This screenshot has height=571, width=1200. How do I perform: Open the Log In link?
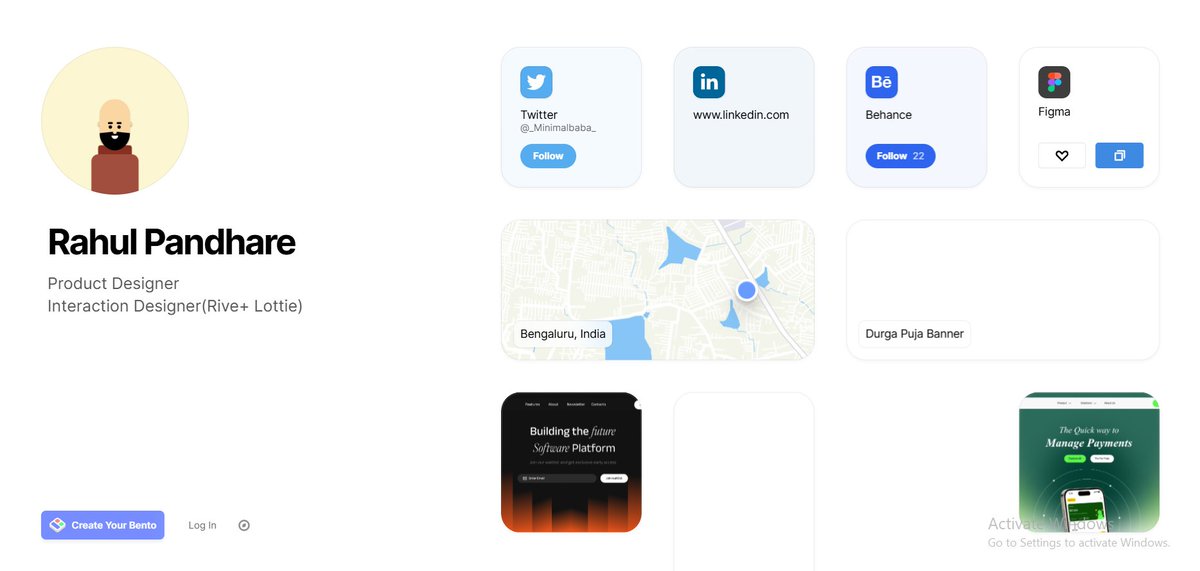tap(202, 525)
